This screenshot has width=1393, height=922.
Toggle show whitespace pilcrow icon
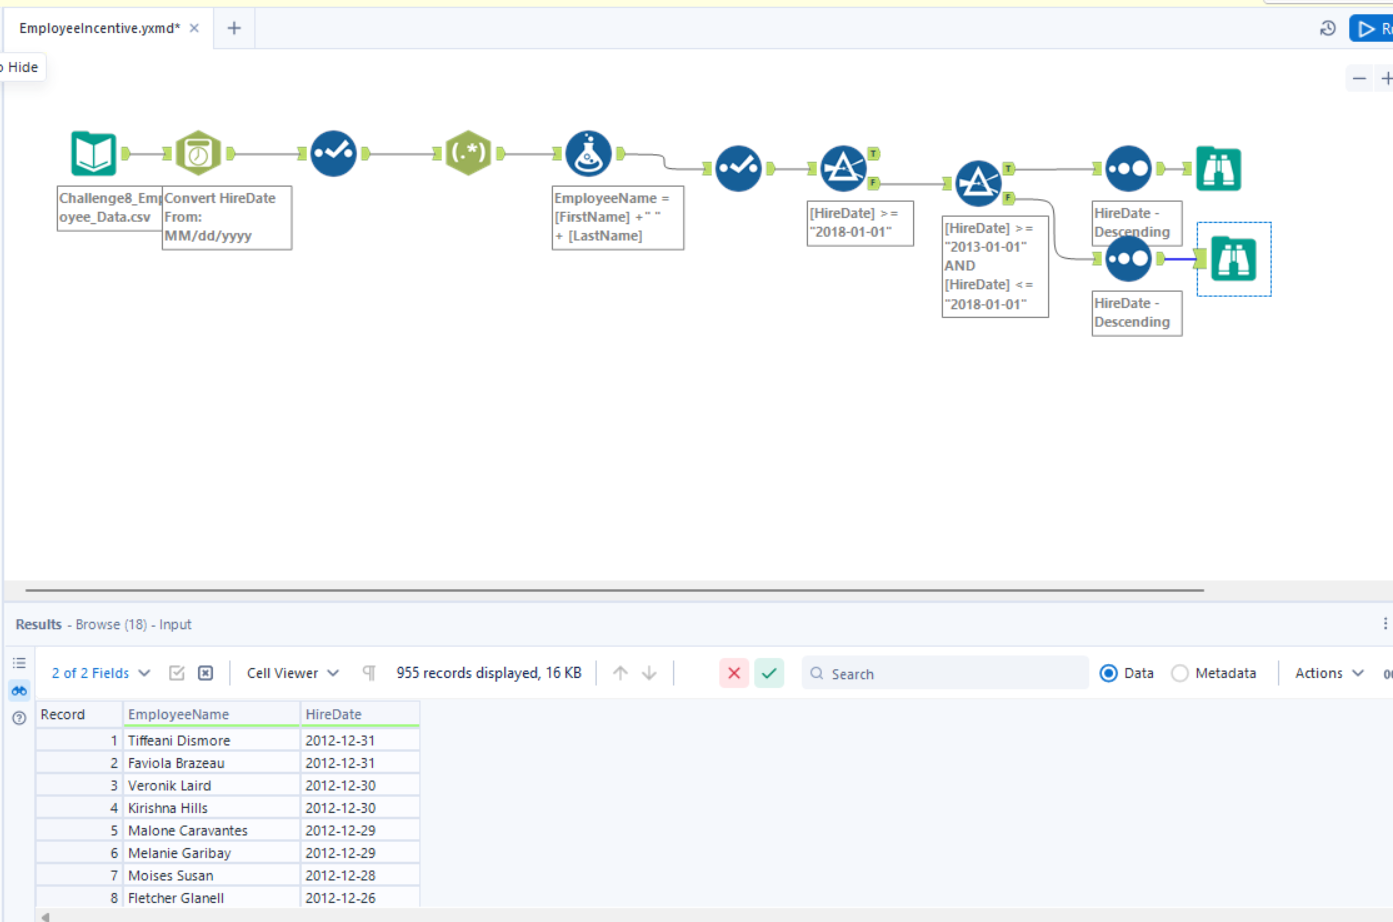pos(369,673)
